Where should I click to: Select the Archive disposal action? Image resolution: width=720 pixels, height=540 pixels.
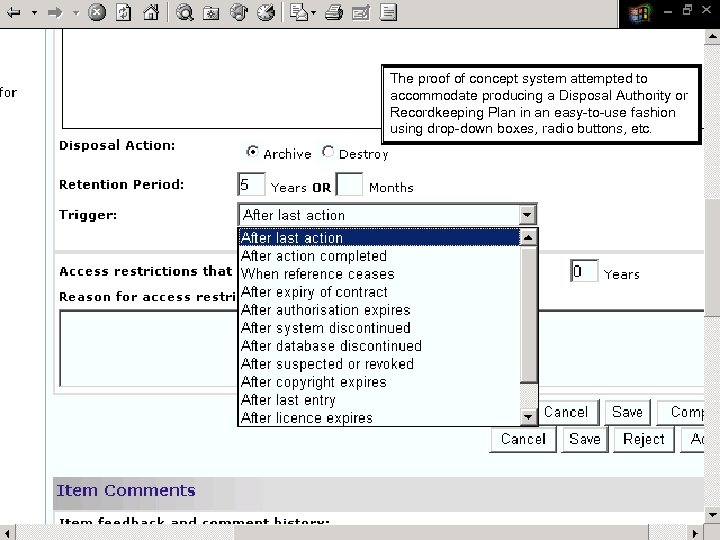tap(252, 151)
